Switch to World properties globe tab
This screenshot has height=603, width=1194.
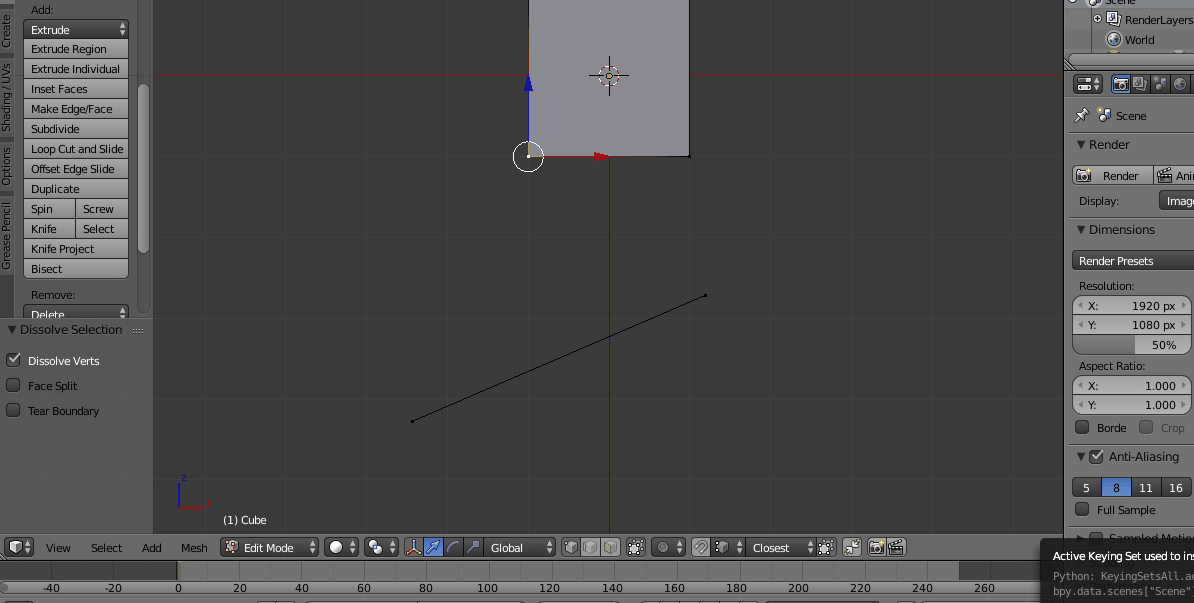(x=1180, y=84)
